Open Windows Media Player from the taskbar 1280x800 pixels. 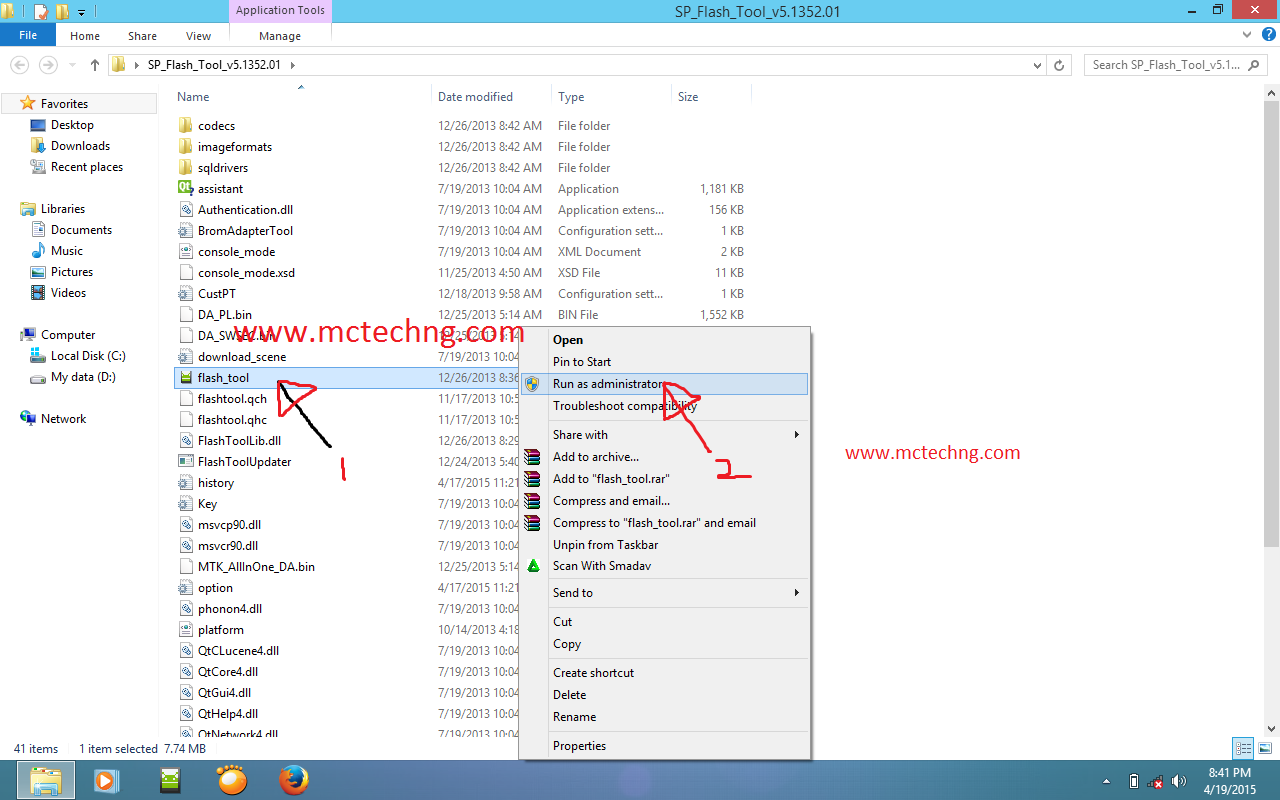(106, 780)
